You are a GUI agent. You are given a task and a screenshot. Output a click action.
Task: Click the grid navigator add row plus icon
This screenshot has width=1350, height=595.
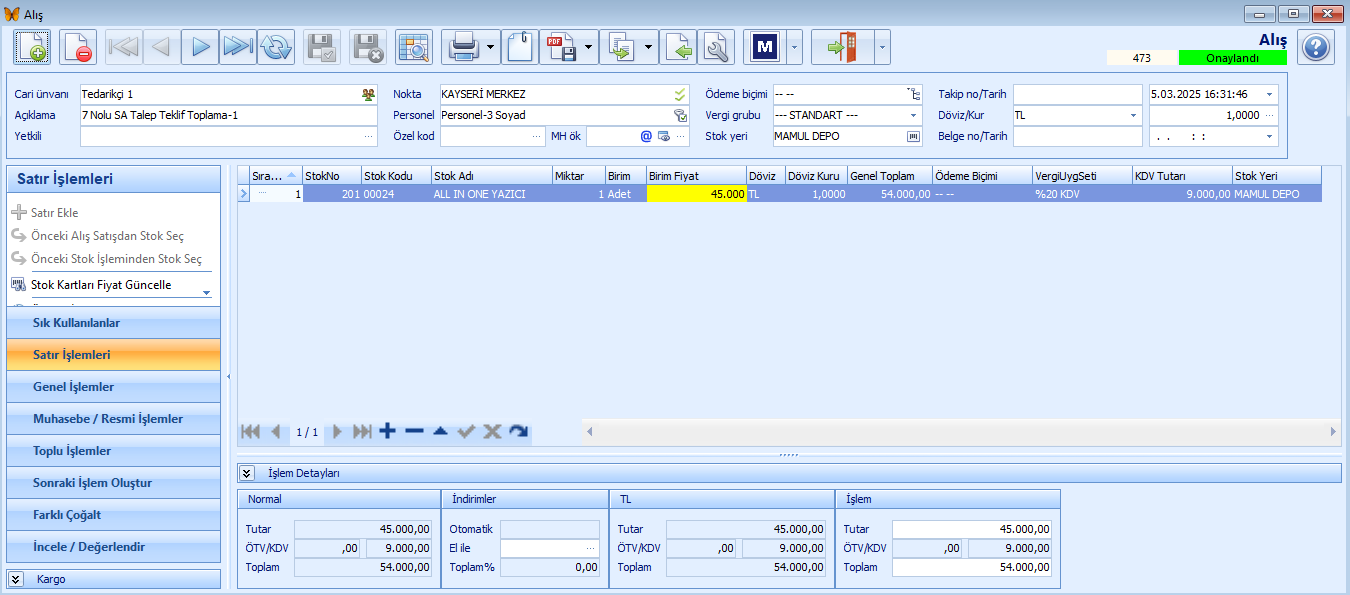(388, 431)
